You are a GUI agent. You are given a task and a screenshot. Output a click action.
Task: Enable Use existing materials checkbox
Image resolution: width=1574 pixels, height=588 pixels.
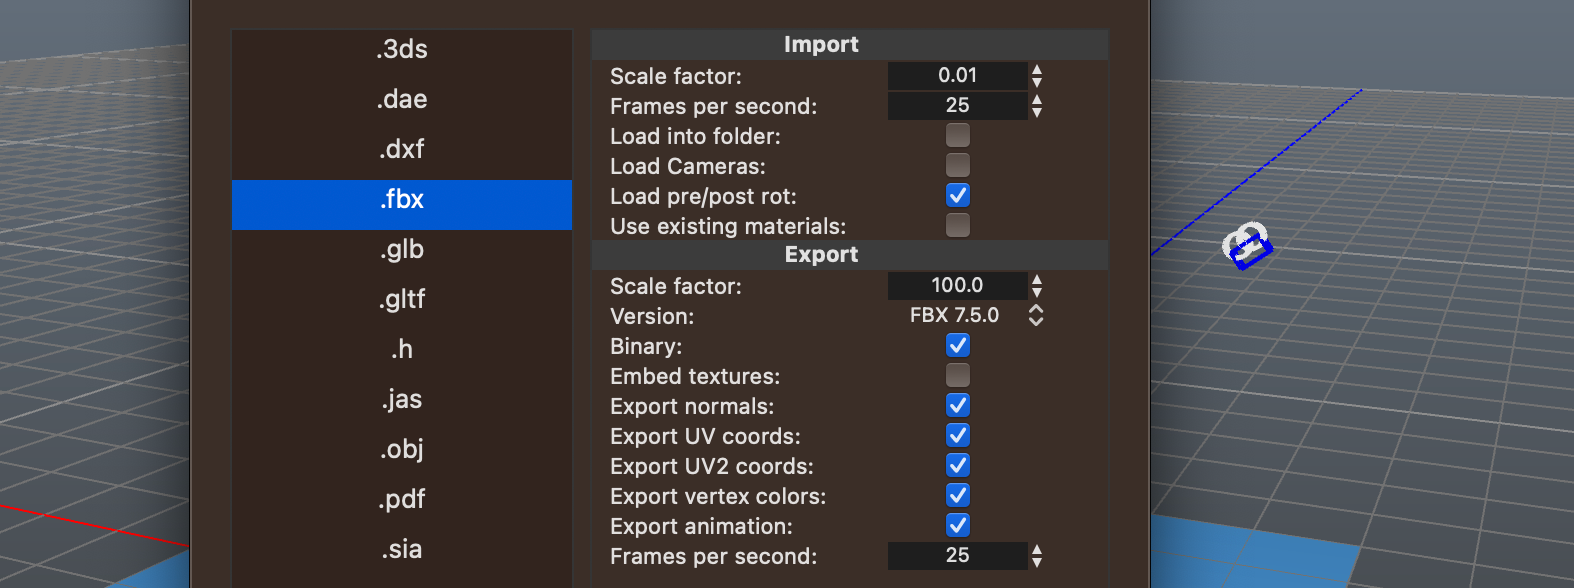tap(958, 225)
